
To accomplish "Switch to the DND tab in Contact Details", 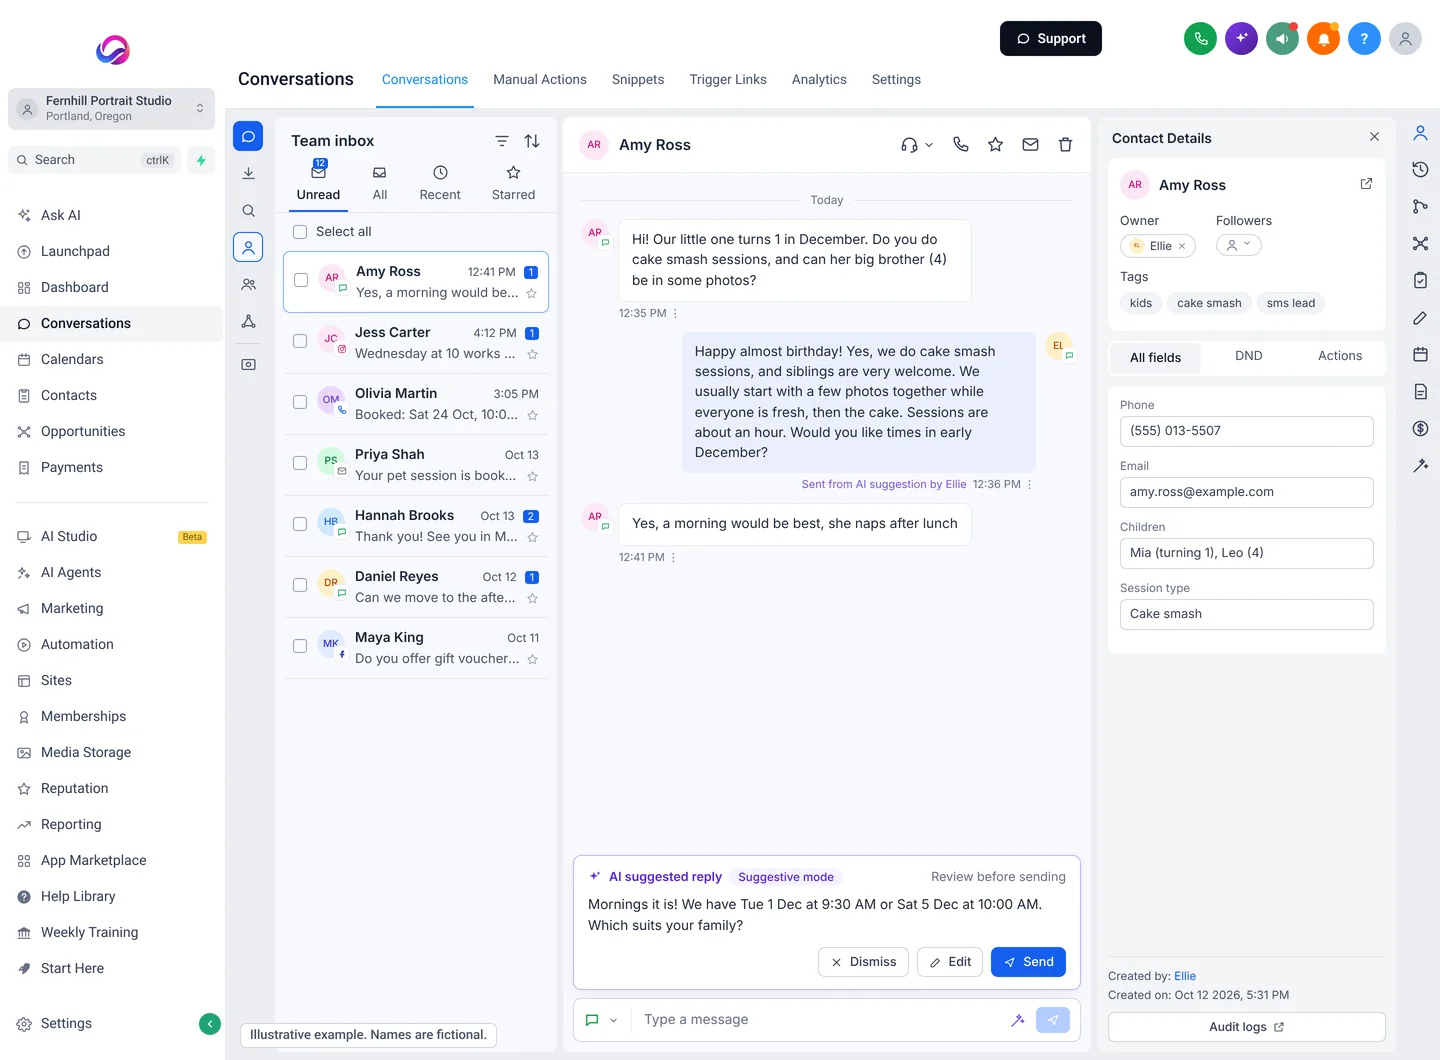I will coord(1249,356).
